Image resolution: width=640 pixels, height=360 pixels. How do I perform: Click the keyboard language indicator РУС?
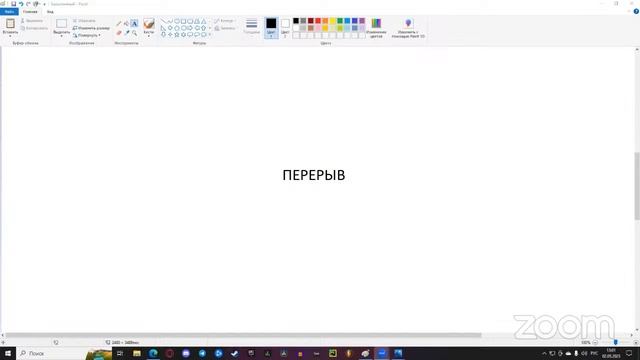tap(594, 353)
